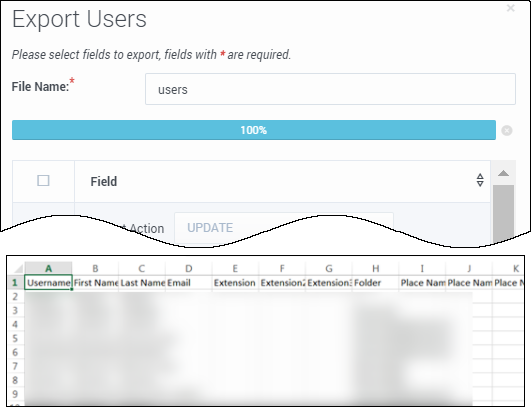The image size is (531, 412).
Task: Select spreadsheet column D header
Action: point(189,269)
